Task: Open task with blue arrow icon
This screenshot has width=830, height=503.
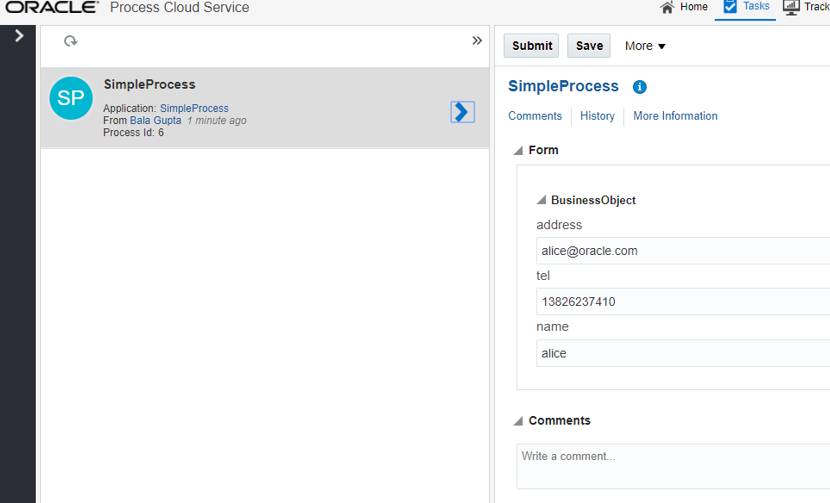Action: 462,111
